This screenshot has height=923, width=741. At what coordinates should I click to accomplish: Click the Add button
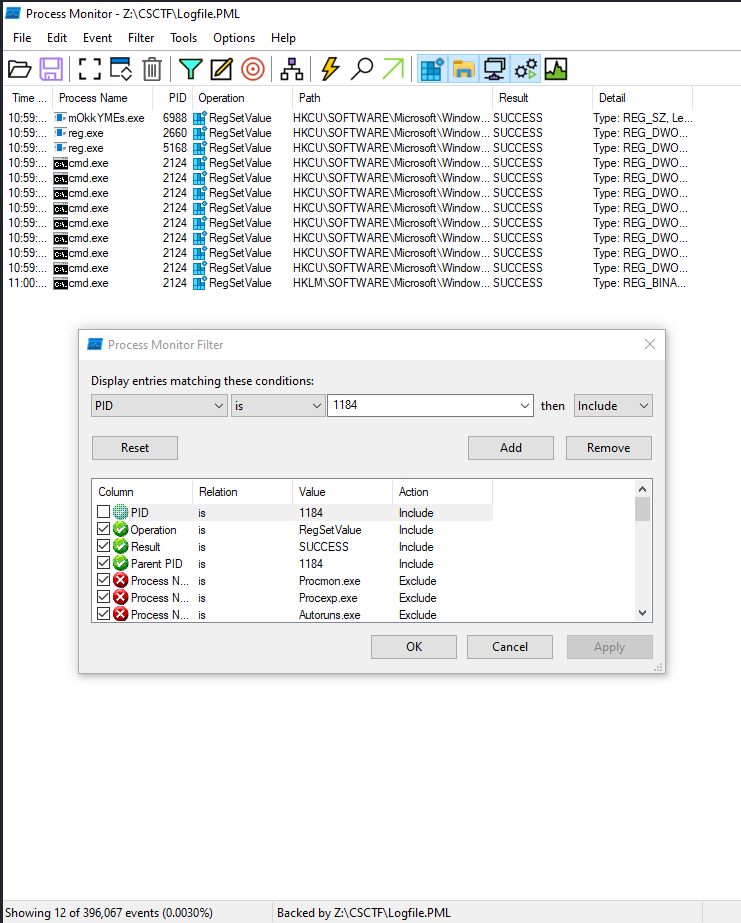coord(510,448)
